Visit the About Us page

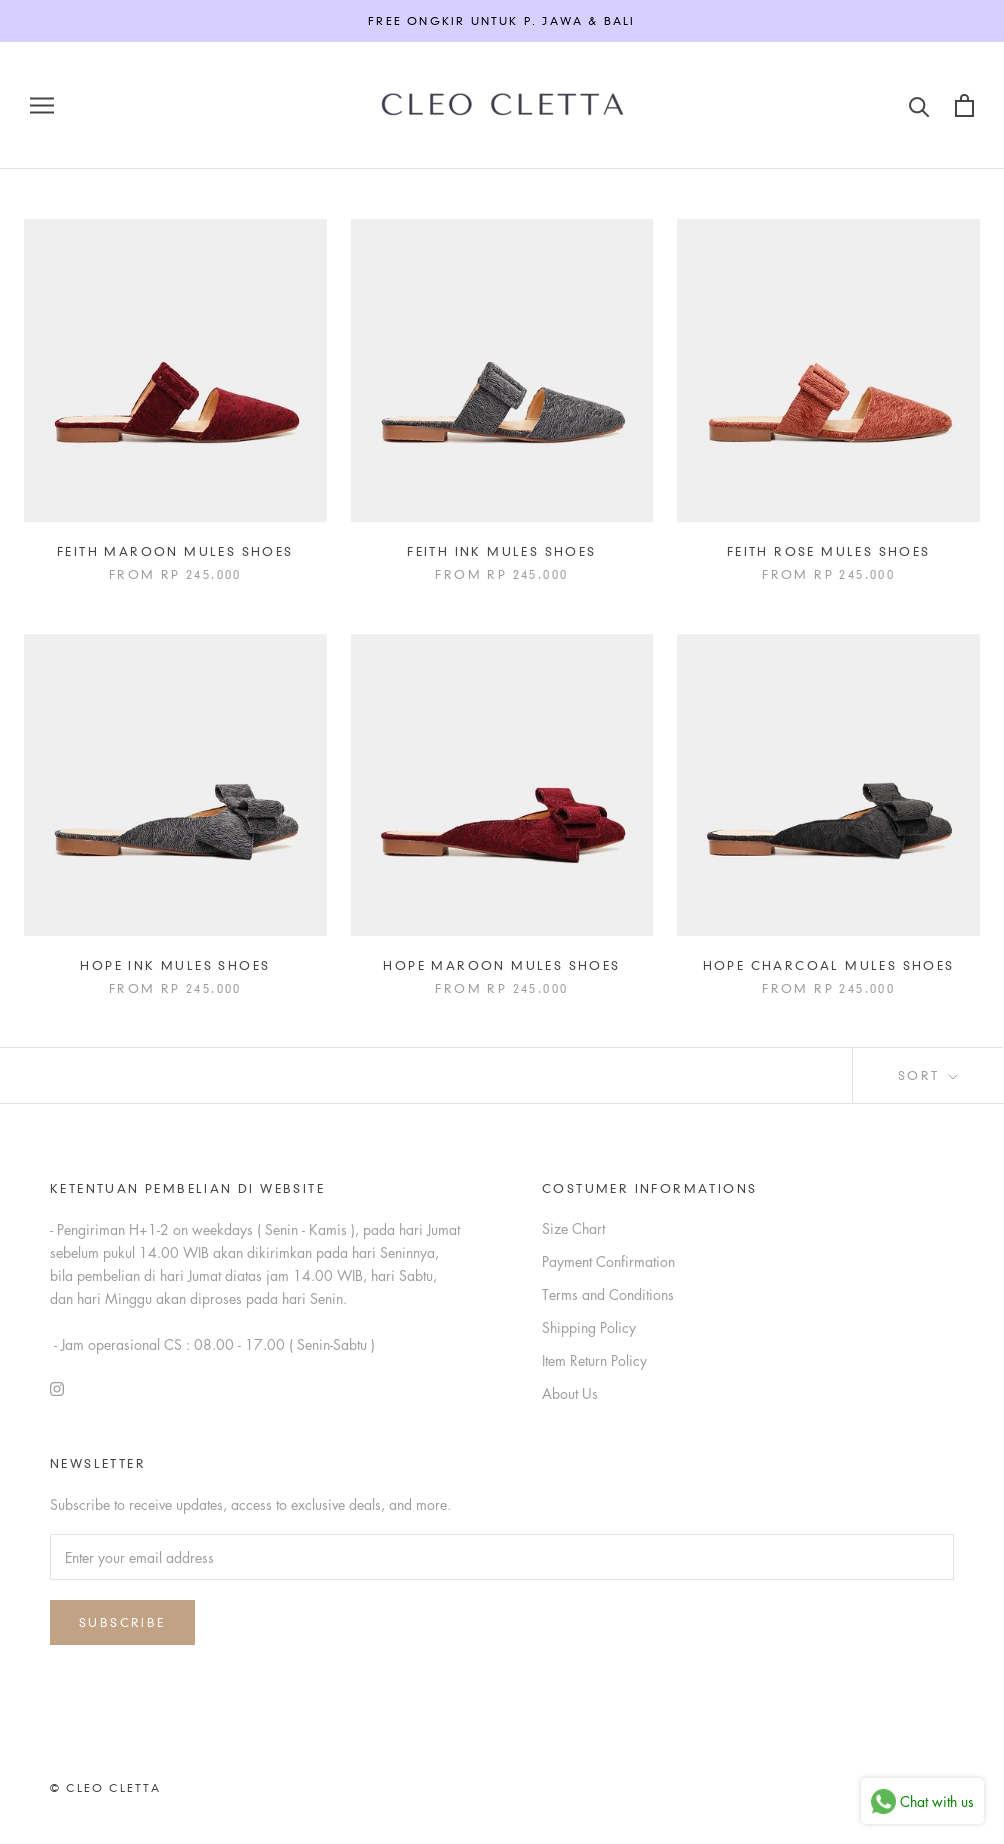click(569, 1394)
